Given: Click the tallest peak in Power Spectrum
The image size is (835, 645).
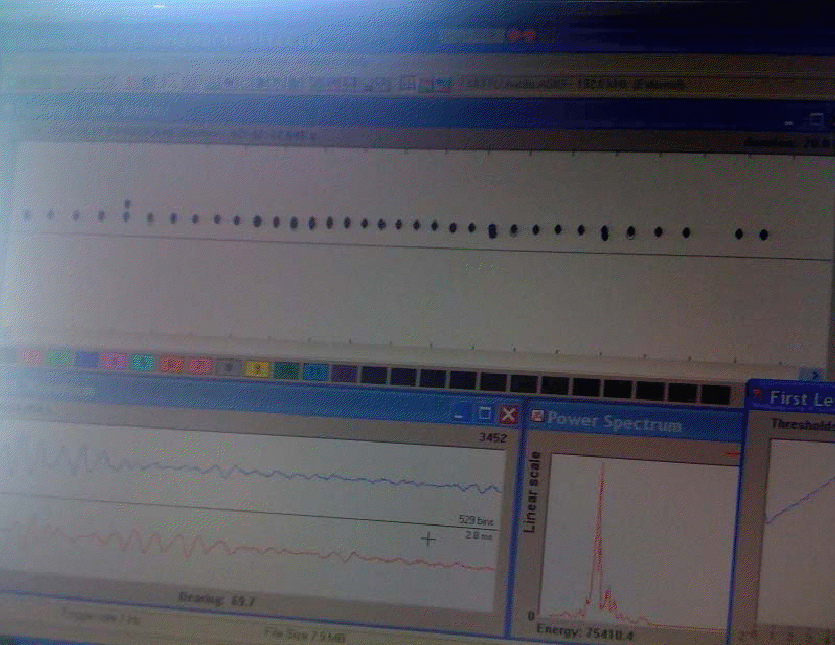Looking at the screenshot, I should tap(602, 475).
